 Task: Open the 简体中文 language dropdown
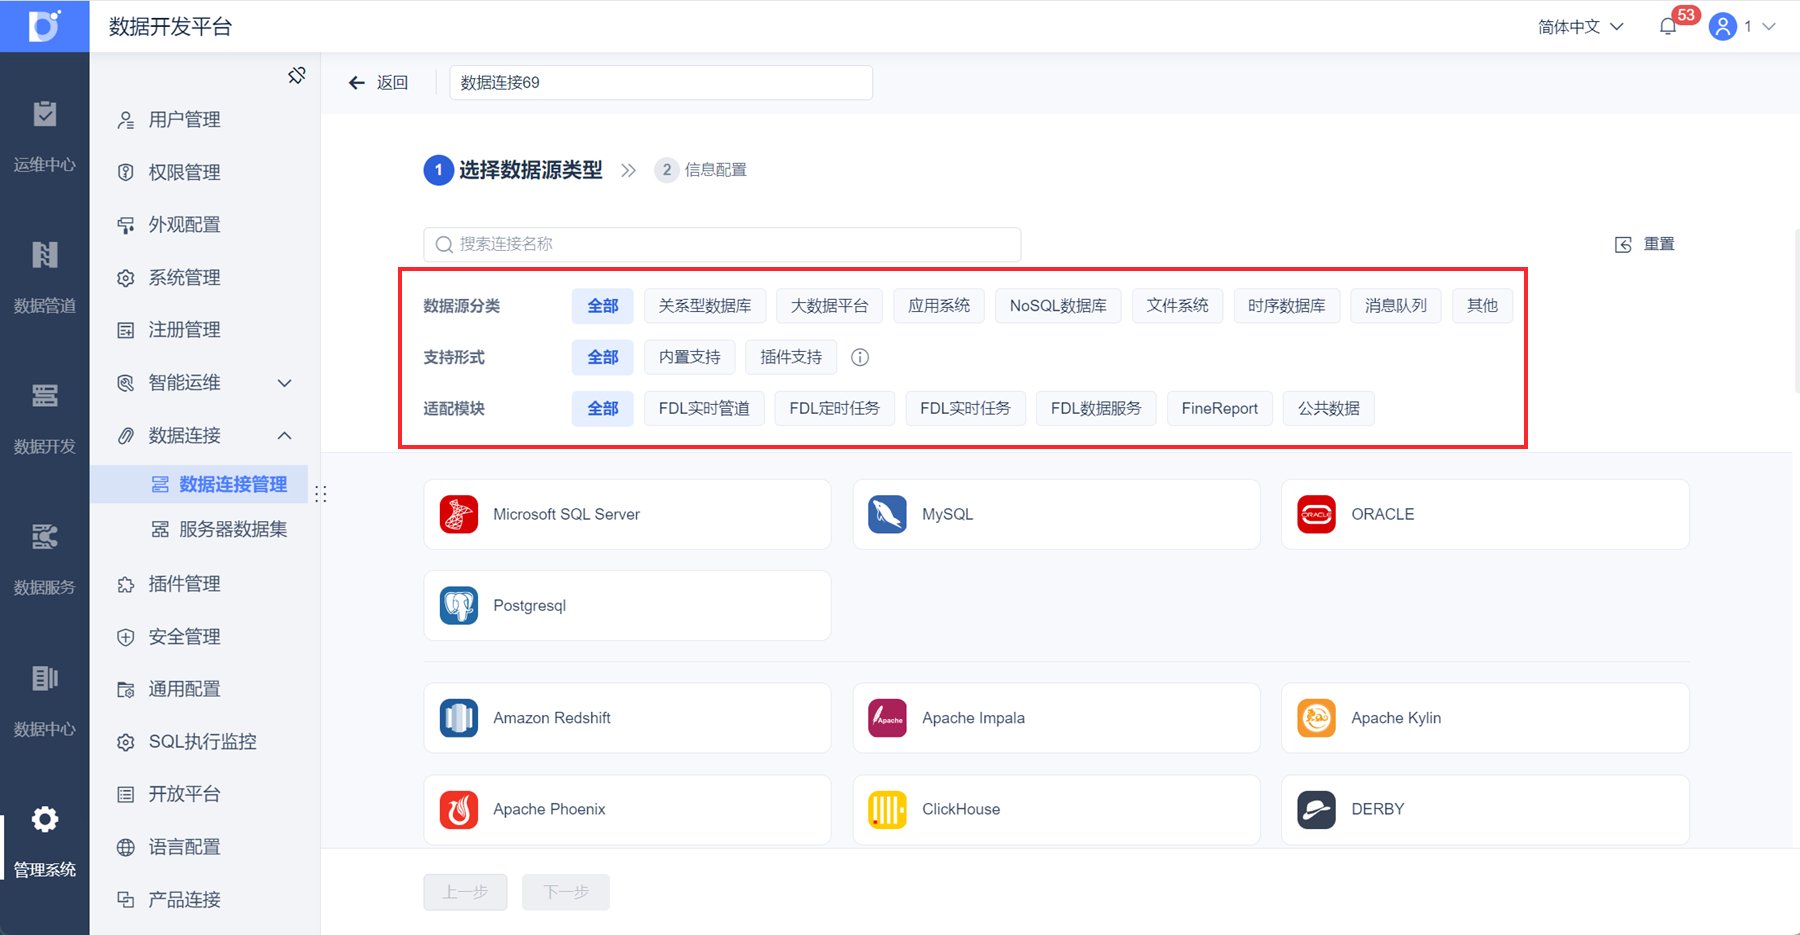click(x=1580, y=27)
